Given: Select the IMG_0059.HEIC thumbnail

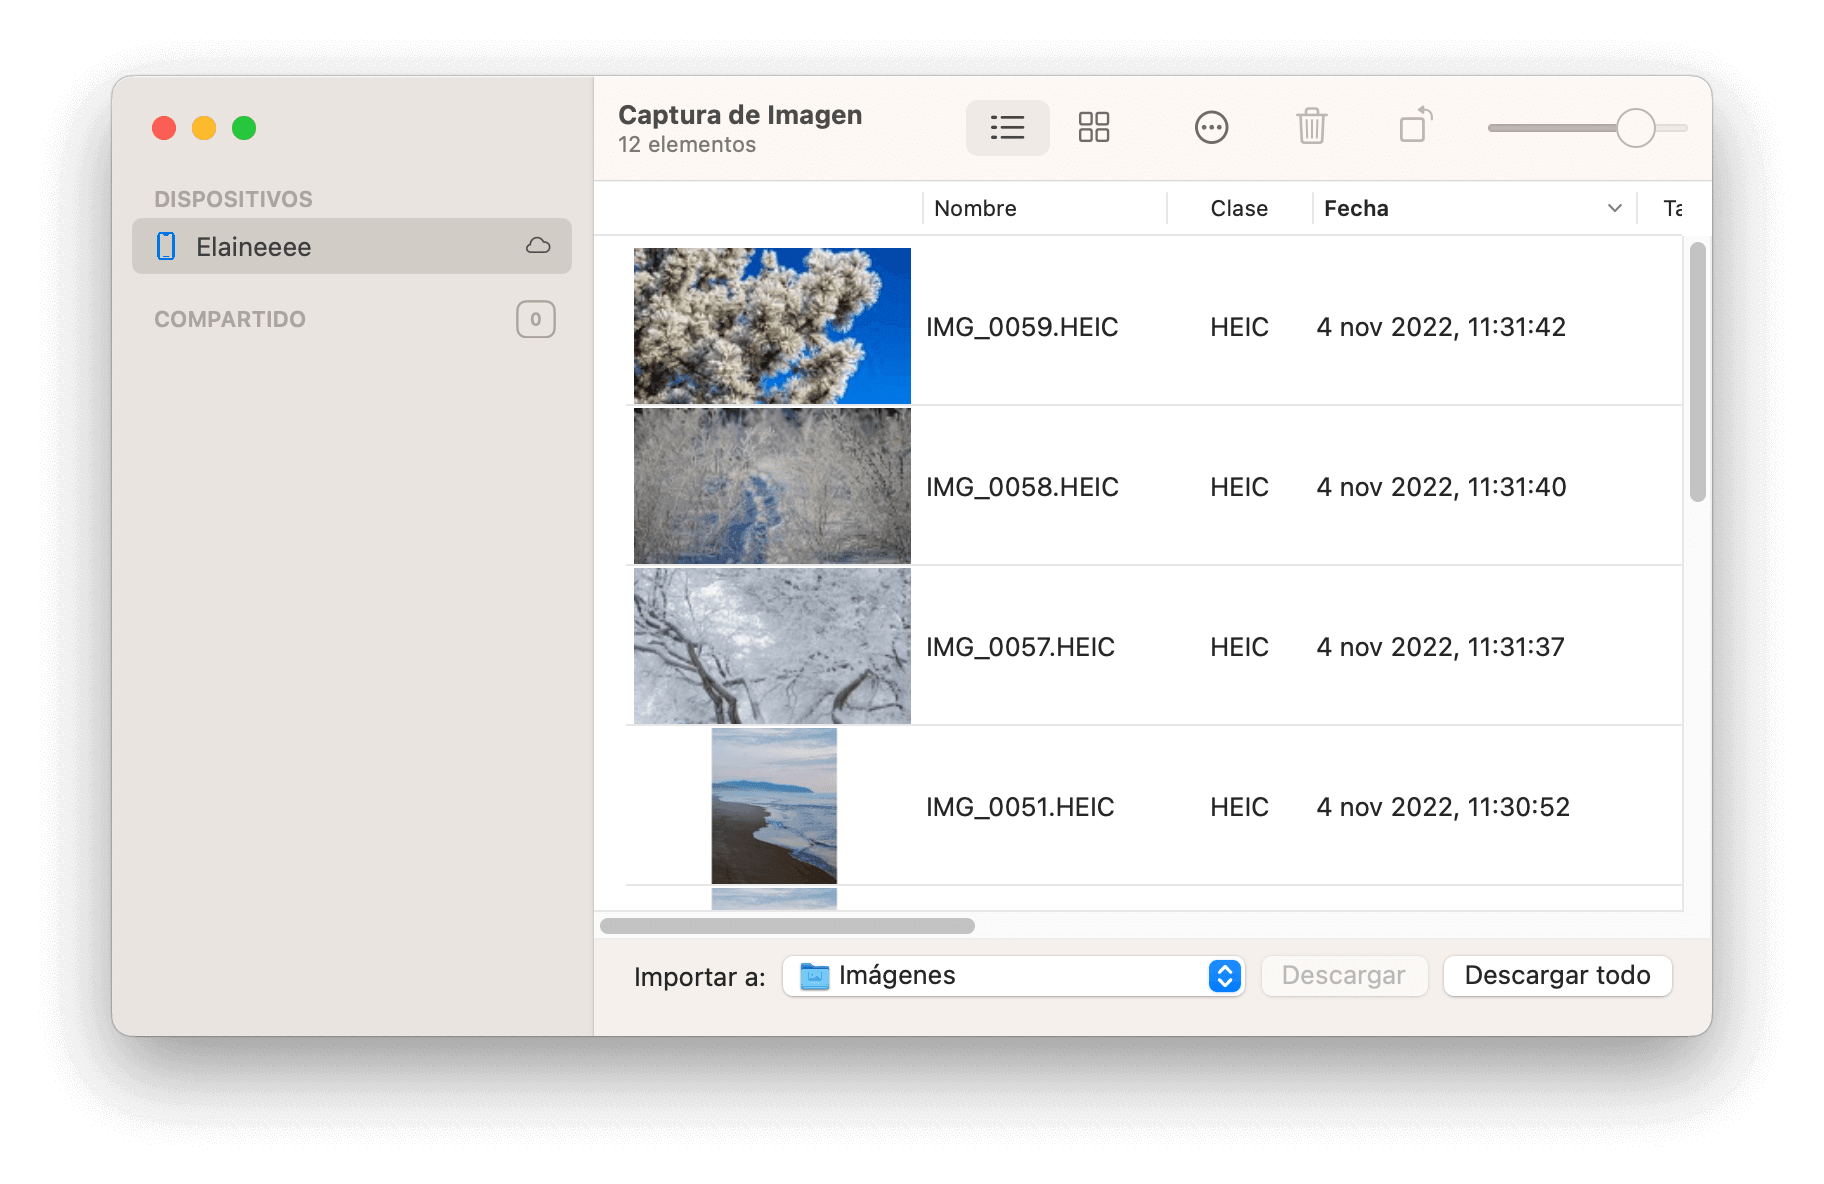Looking at the screenshot, I should tap(772, 325).
